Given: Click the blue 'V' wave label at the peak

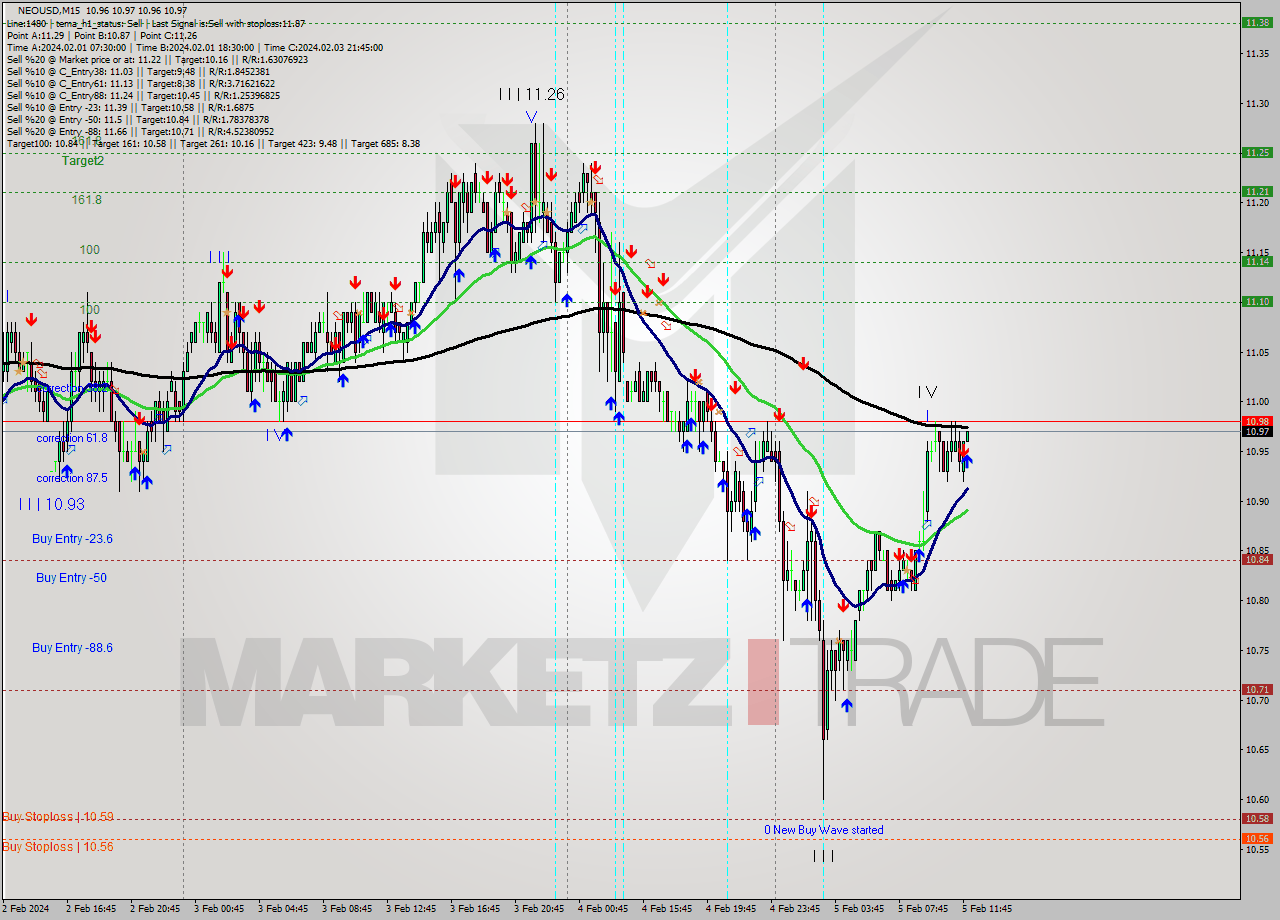Looking at the screenshot, I should [531, 116].
